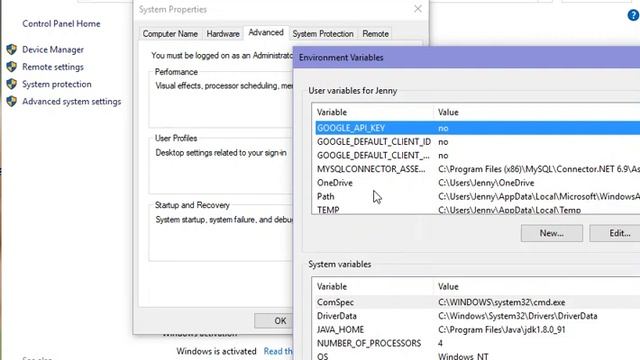The width and height of the screenshot is (640, 360).
Task: Click the Remote settings shield icon
Action: click(11, 67)
